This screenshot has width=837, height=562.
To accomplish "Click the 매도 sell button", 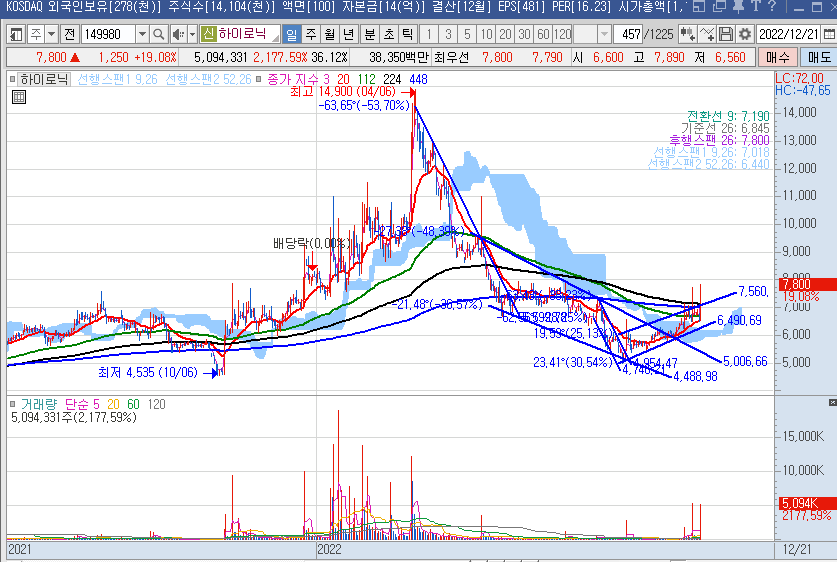I will (x=819, y=57).
